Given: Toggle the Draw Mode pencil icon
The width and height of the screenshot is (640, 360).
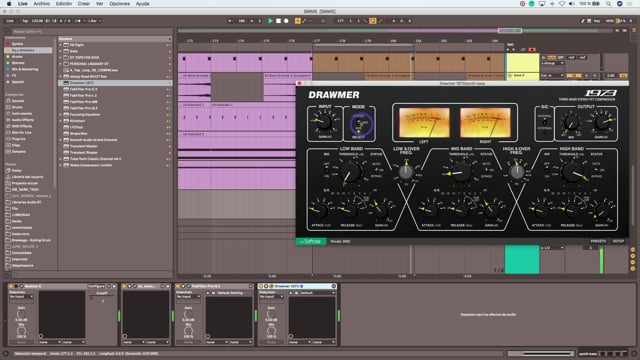Looking at the screenshot, I should (583, 21).
